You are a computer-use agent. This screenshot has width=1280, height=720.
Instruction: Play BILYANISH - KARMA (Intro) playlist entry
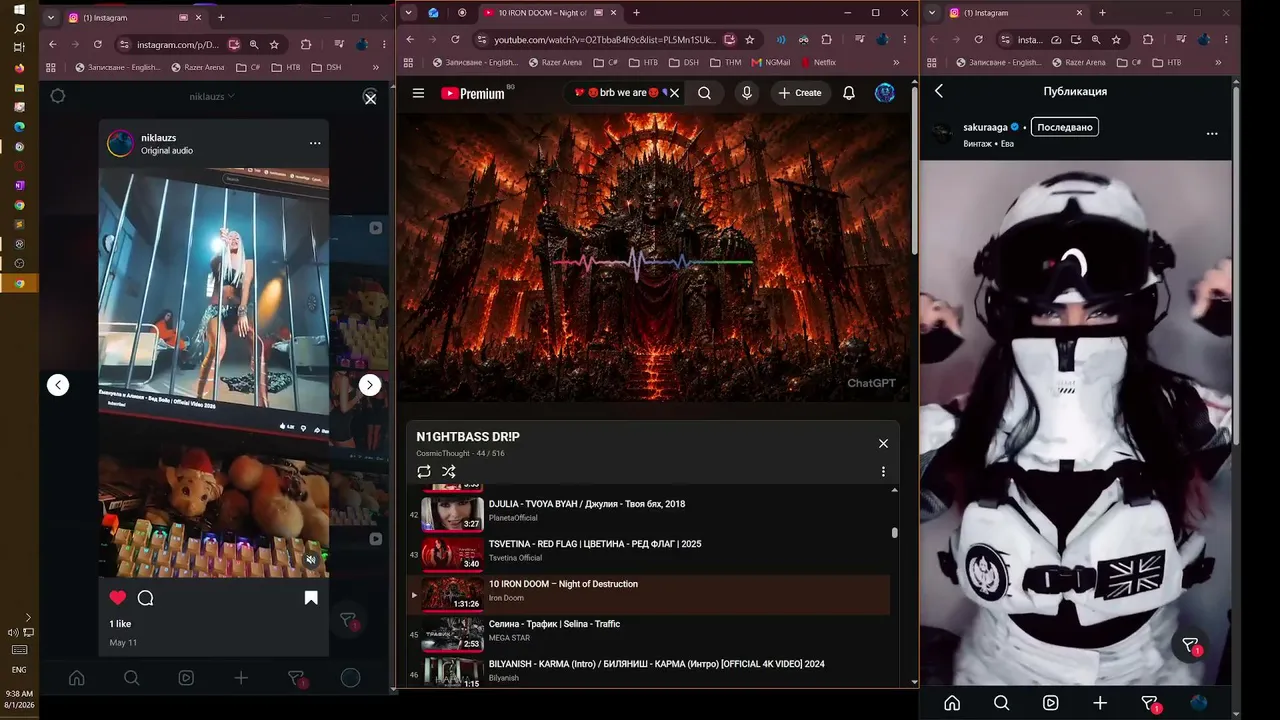pos(648,670)
